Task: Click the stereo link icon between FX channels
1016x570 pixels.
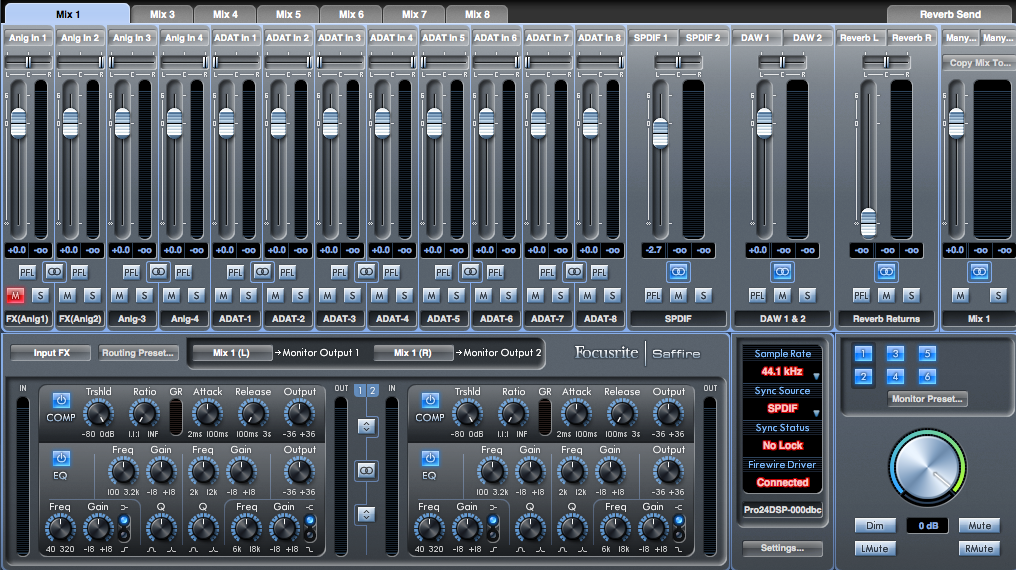Action: click(x=54, y=271)
